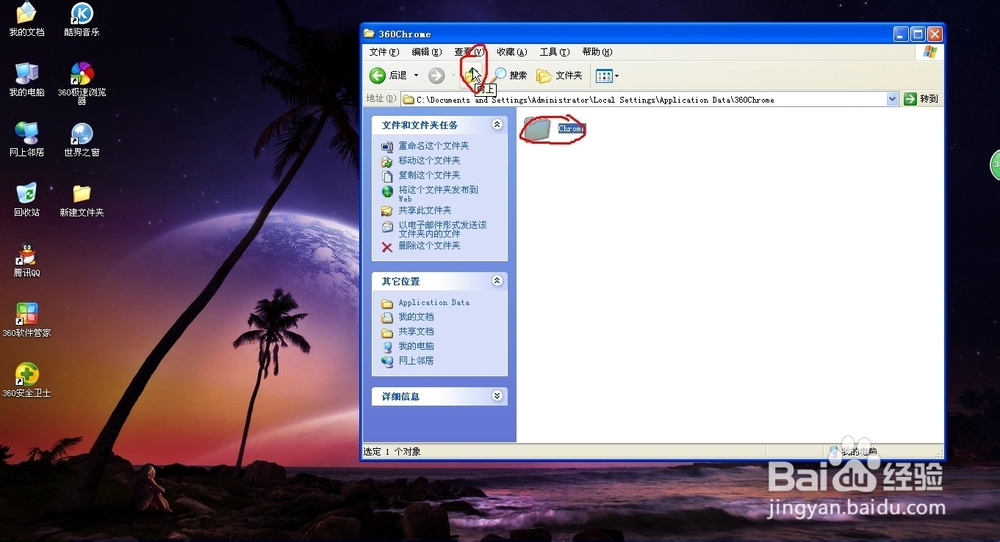This screenshot has width=1000, height=542.
Task: Maximize the 360Chrome window
Action: 918,34
